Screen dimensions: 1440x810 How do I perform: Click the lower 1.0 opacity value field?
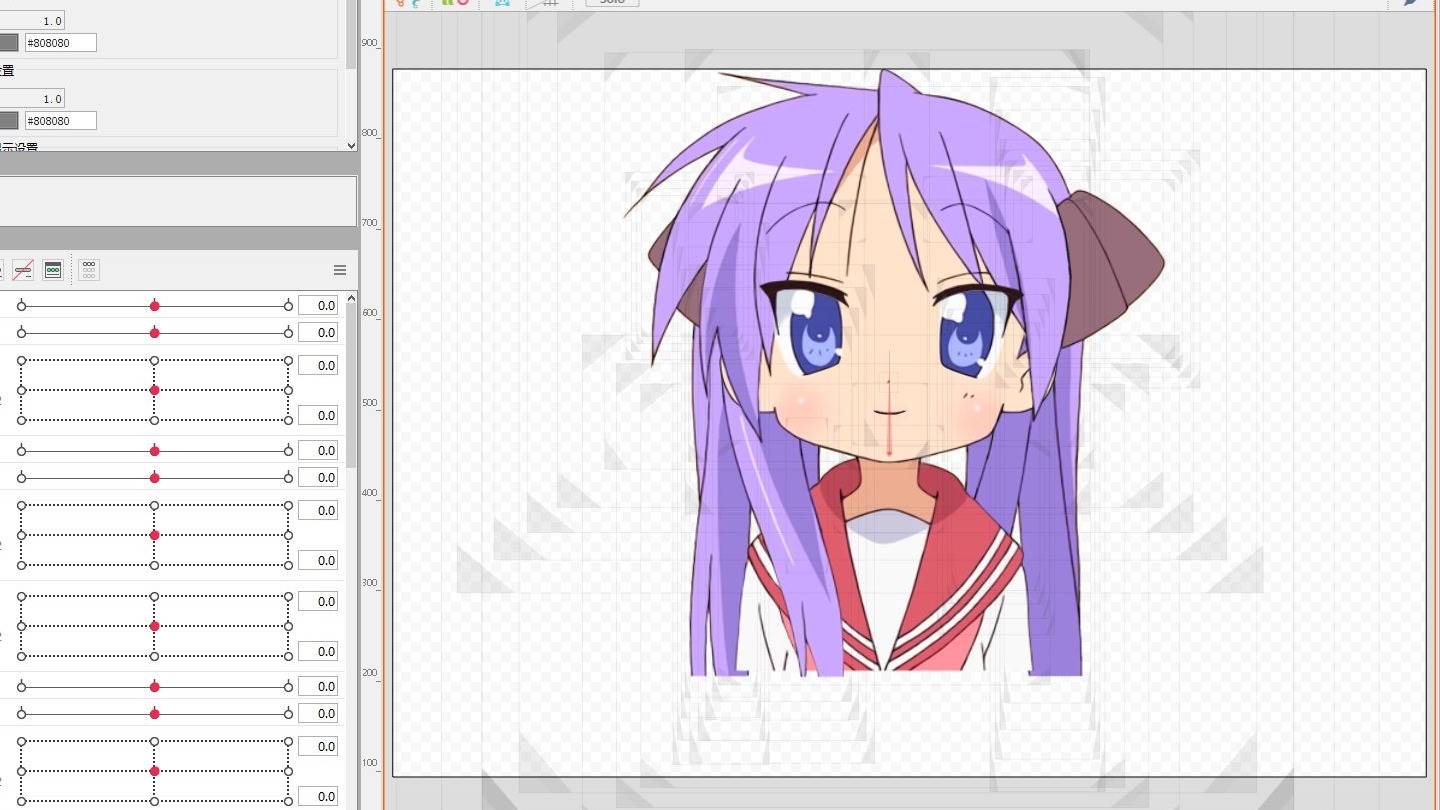(32, 98)
